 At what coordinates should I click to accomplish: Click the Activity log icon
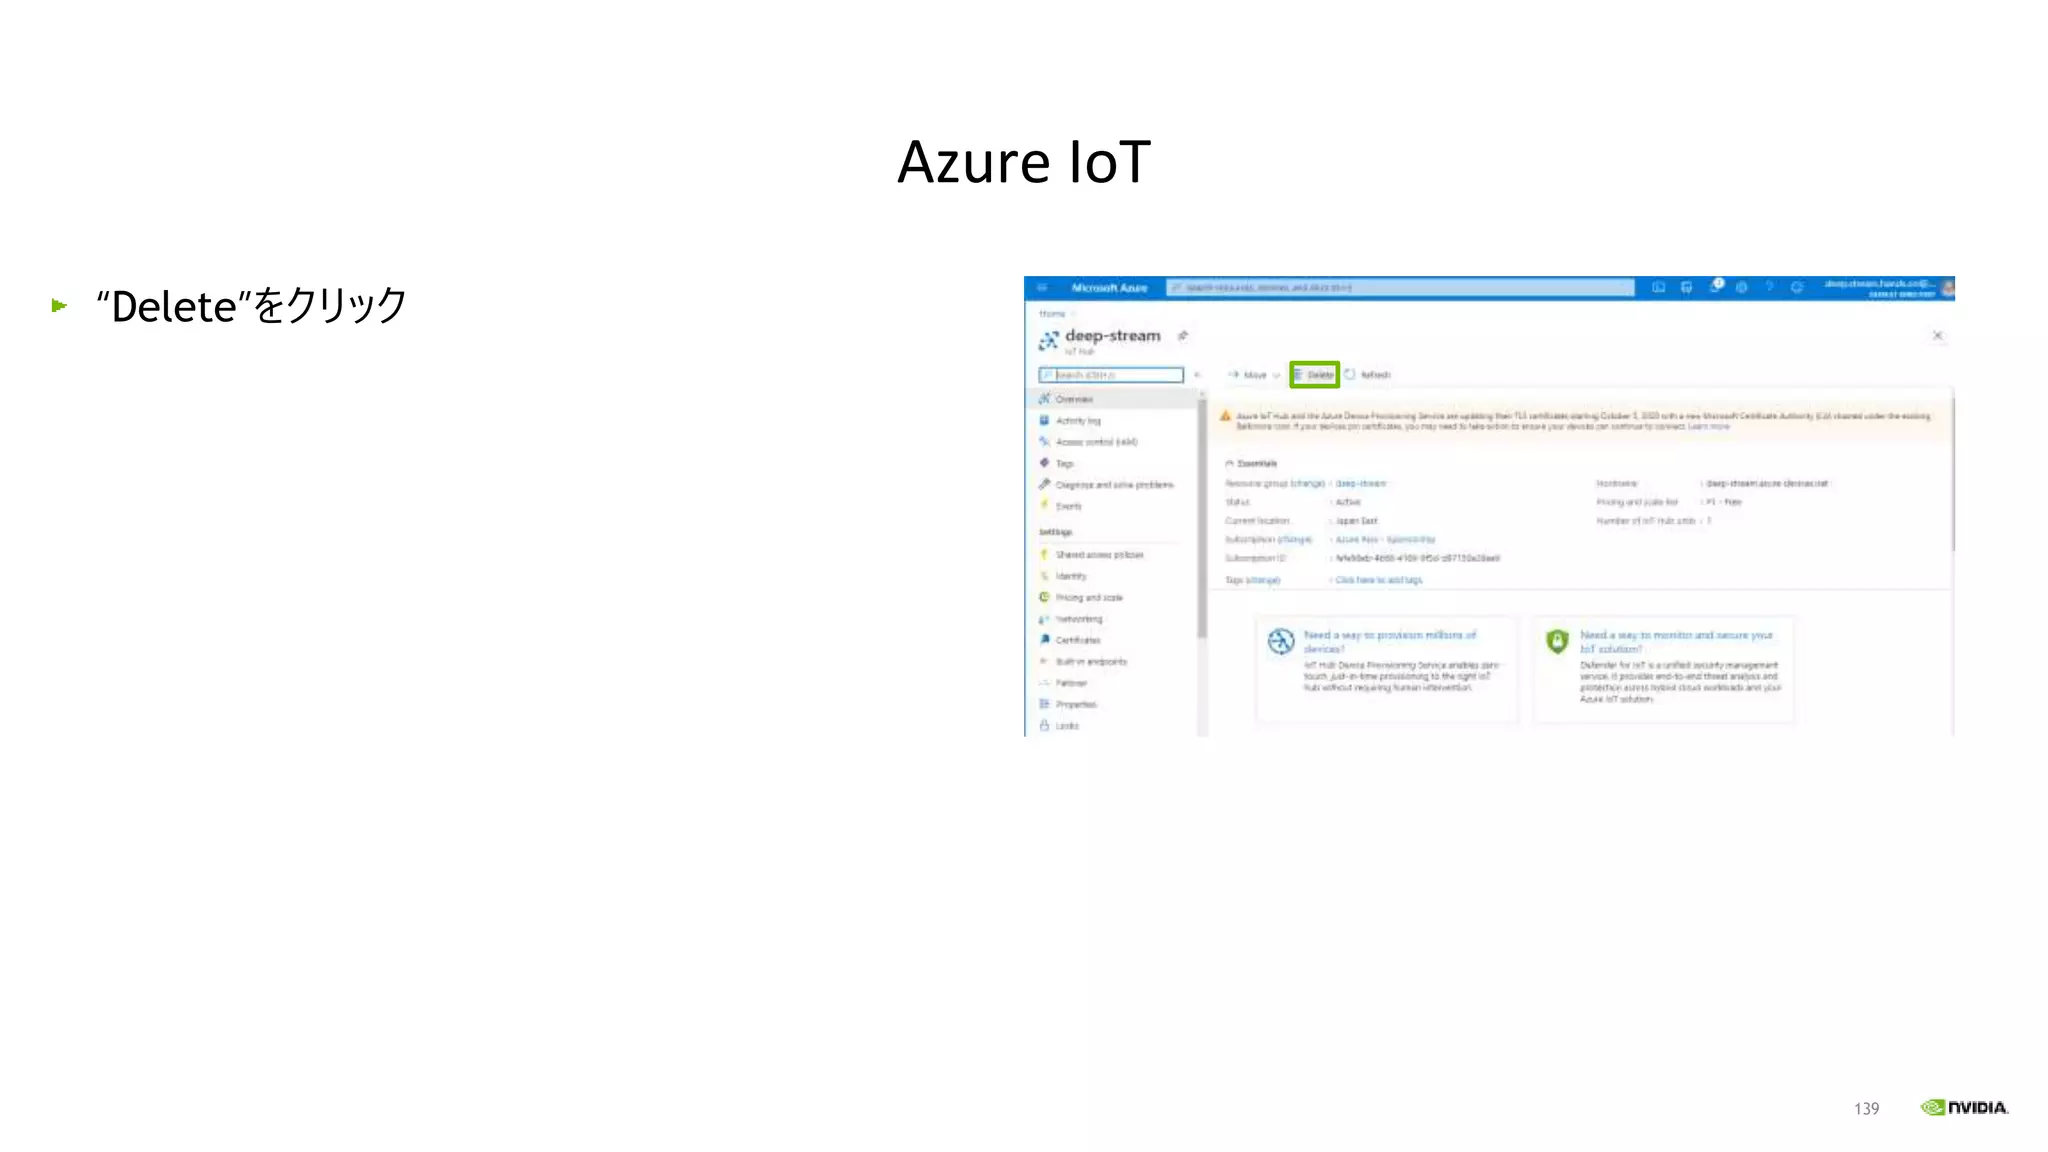(x=1044, y=420)
